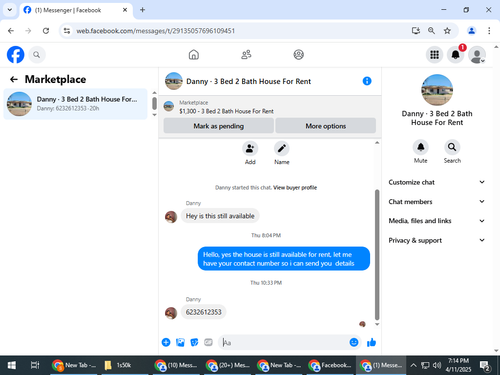Open Chrome three-dot menu
This screenshot has width=500, height=375.
coord(489,31)
